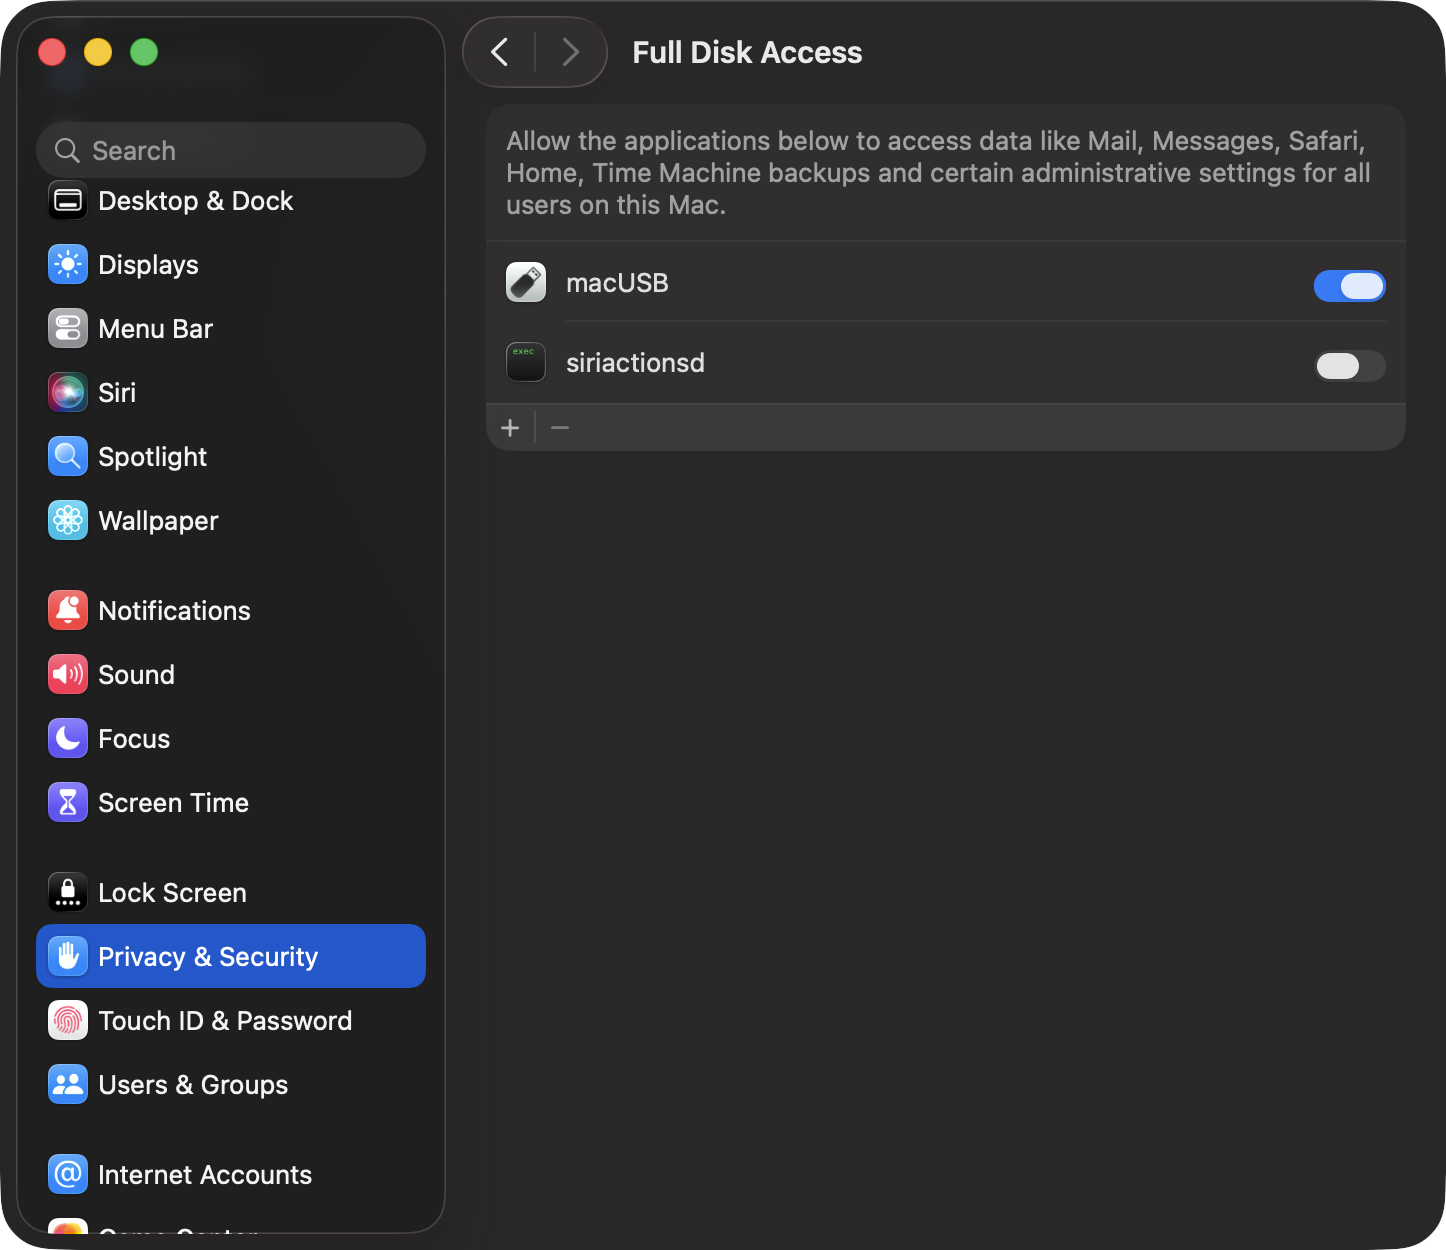Viewport: 1446px width, 1250px height.
Task: Close the System Settings window
Action: [x=52, y=52]
